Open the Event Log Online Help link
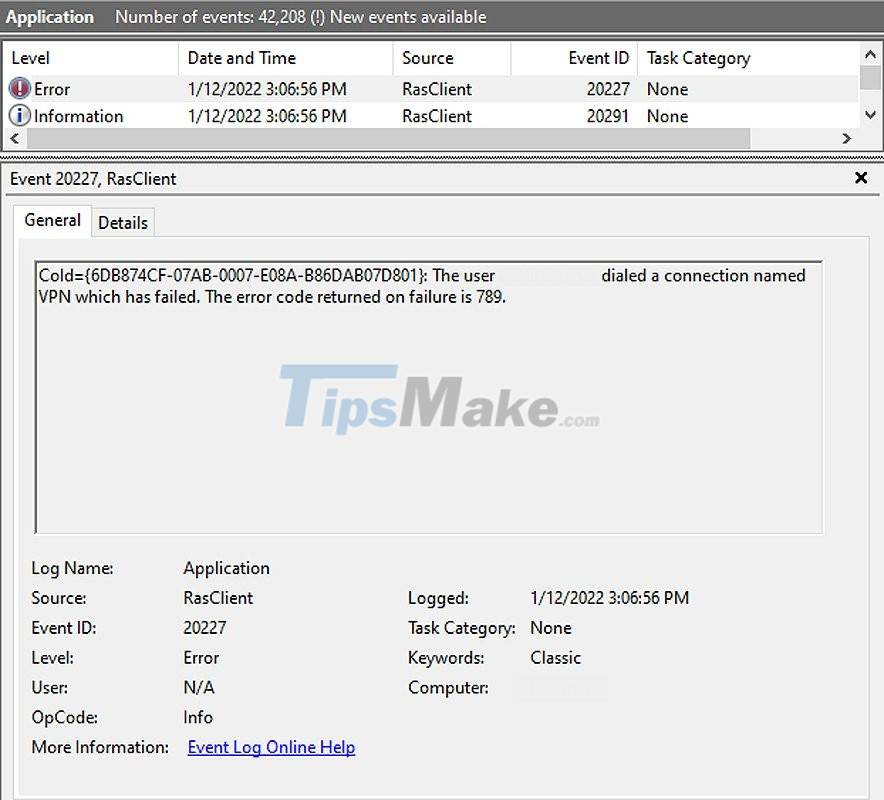The height and width of the screenshot is (800, 884). (271, 747)
